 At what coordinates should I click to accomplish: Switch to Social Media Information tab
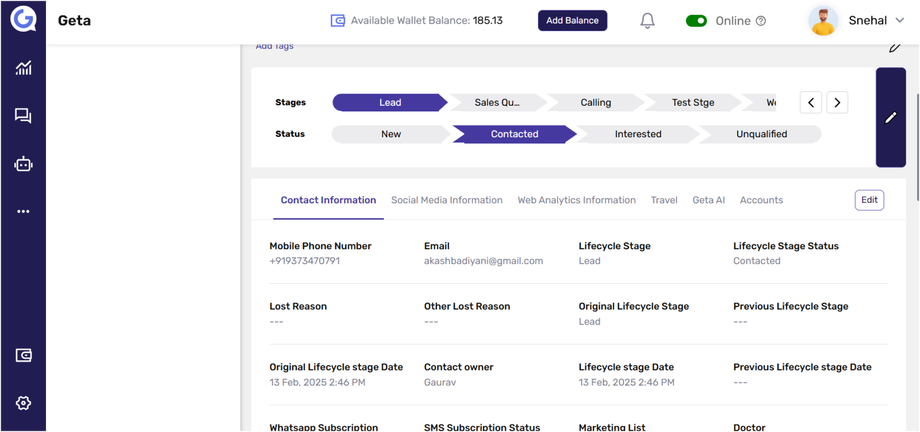point(446,200)
